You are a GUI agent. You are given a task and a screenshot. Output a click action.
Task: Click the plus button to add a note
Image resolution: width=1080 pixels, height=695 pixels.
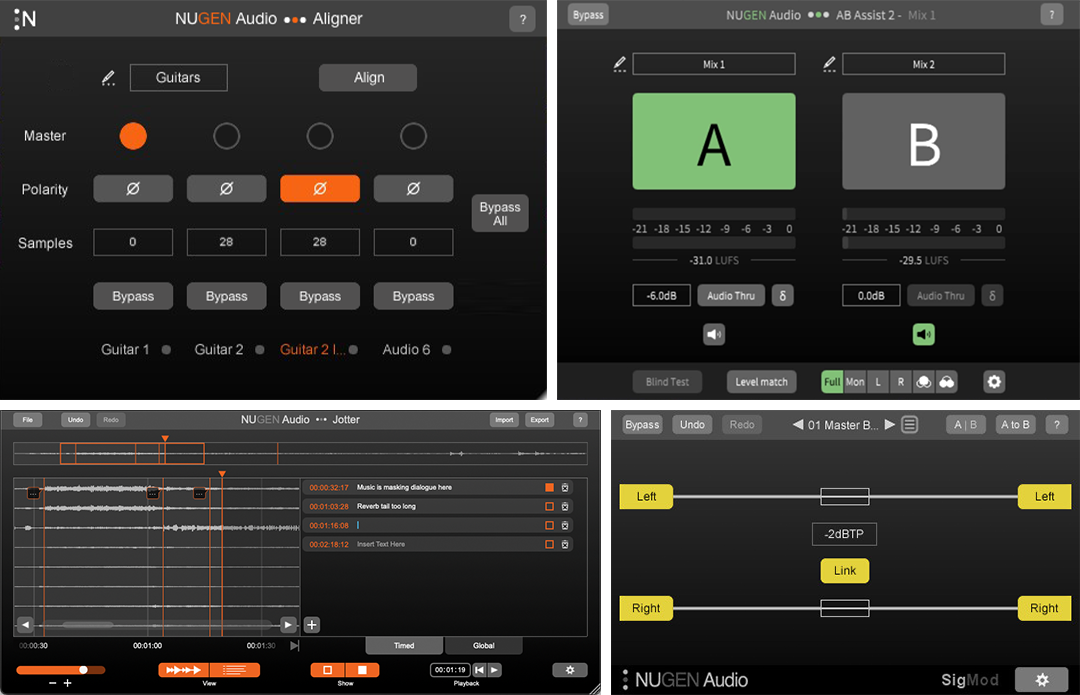coord(312,625)
